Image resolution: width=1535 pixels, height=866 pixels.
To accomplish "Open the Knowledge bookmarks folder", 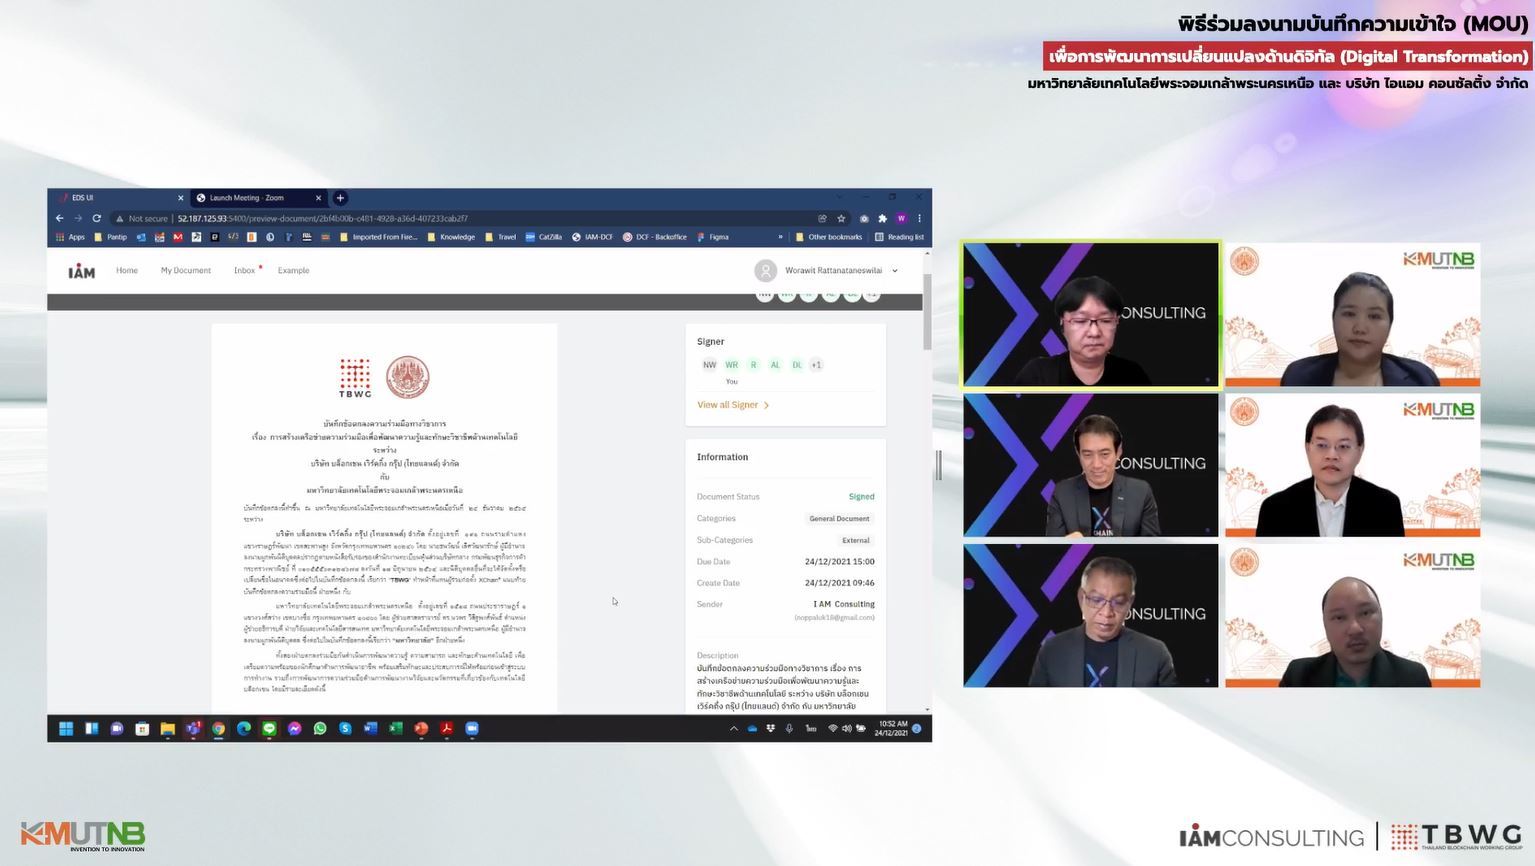I will pos(452,237).
